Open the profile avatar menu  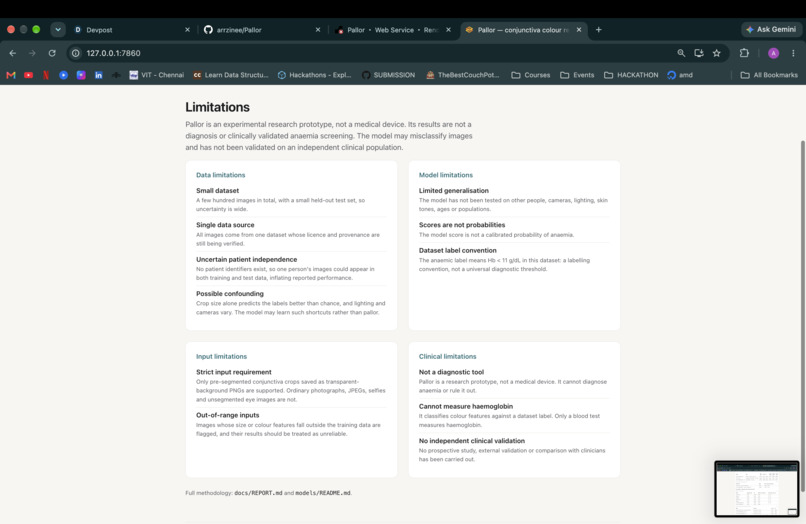[773, 53]
